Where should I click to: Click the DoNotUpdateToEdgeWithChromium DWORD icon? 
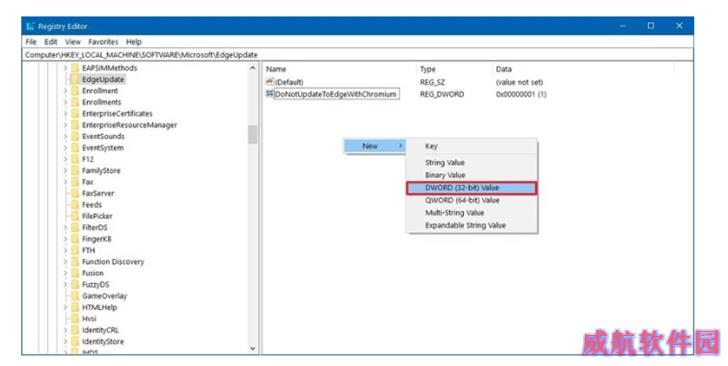(270, 94)
